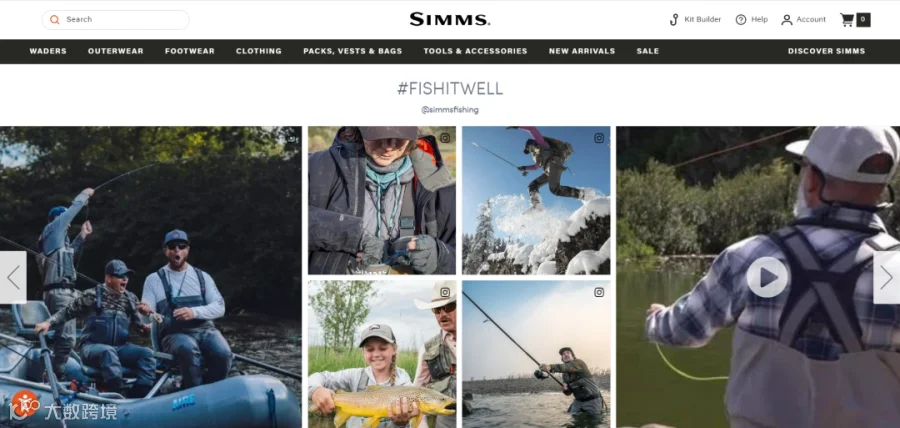This screenshot has width=900, height=428.
Task: Click Discover Simms link
Action: (x=826, y=51)
